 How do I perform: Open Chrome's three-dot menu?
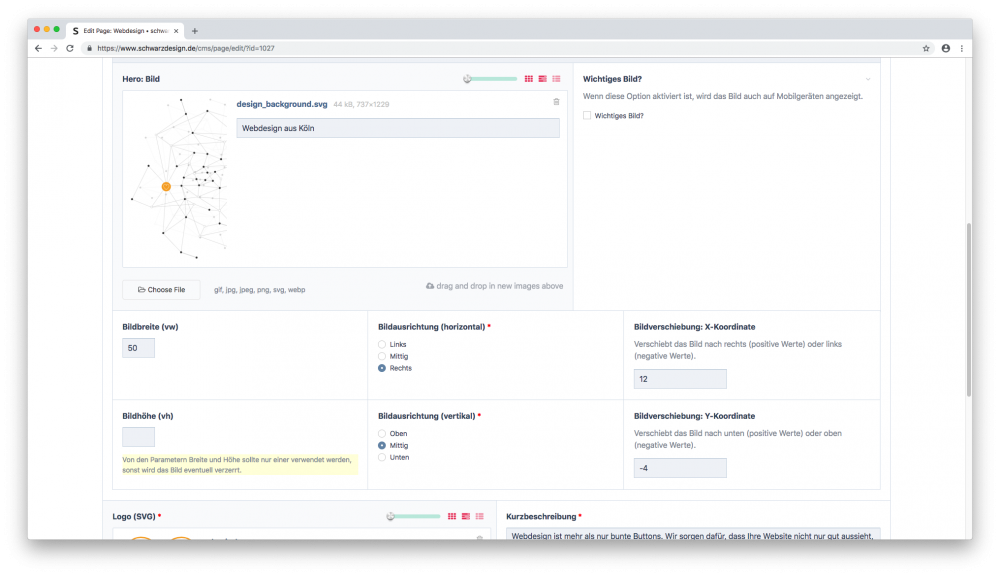click(x=961, y=48)
